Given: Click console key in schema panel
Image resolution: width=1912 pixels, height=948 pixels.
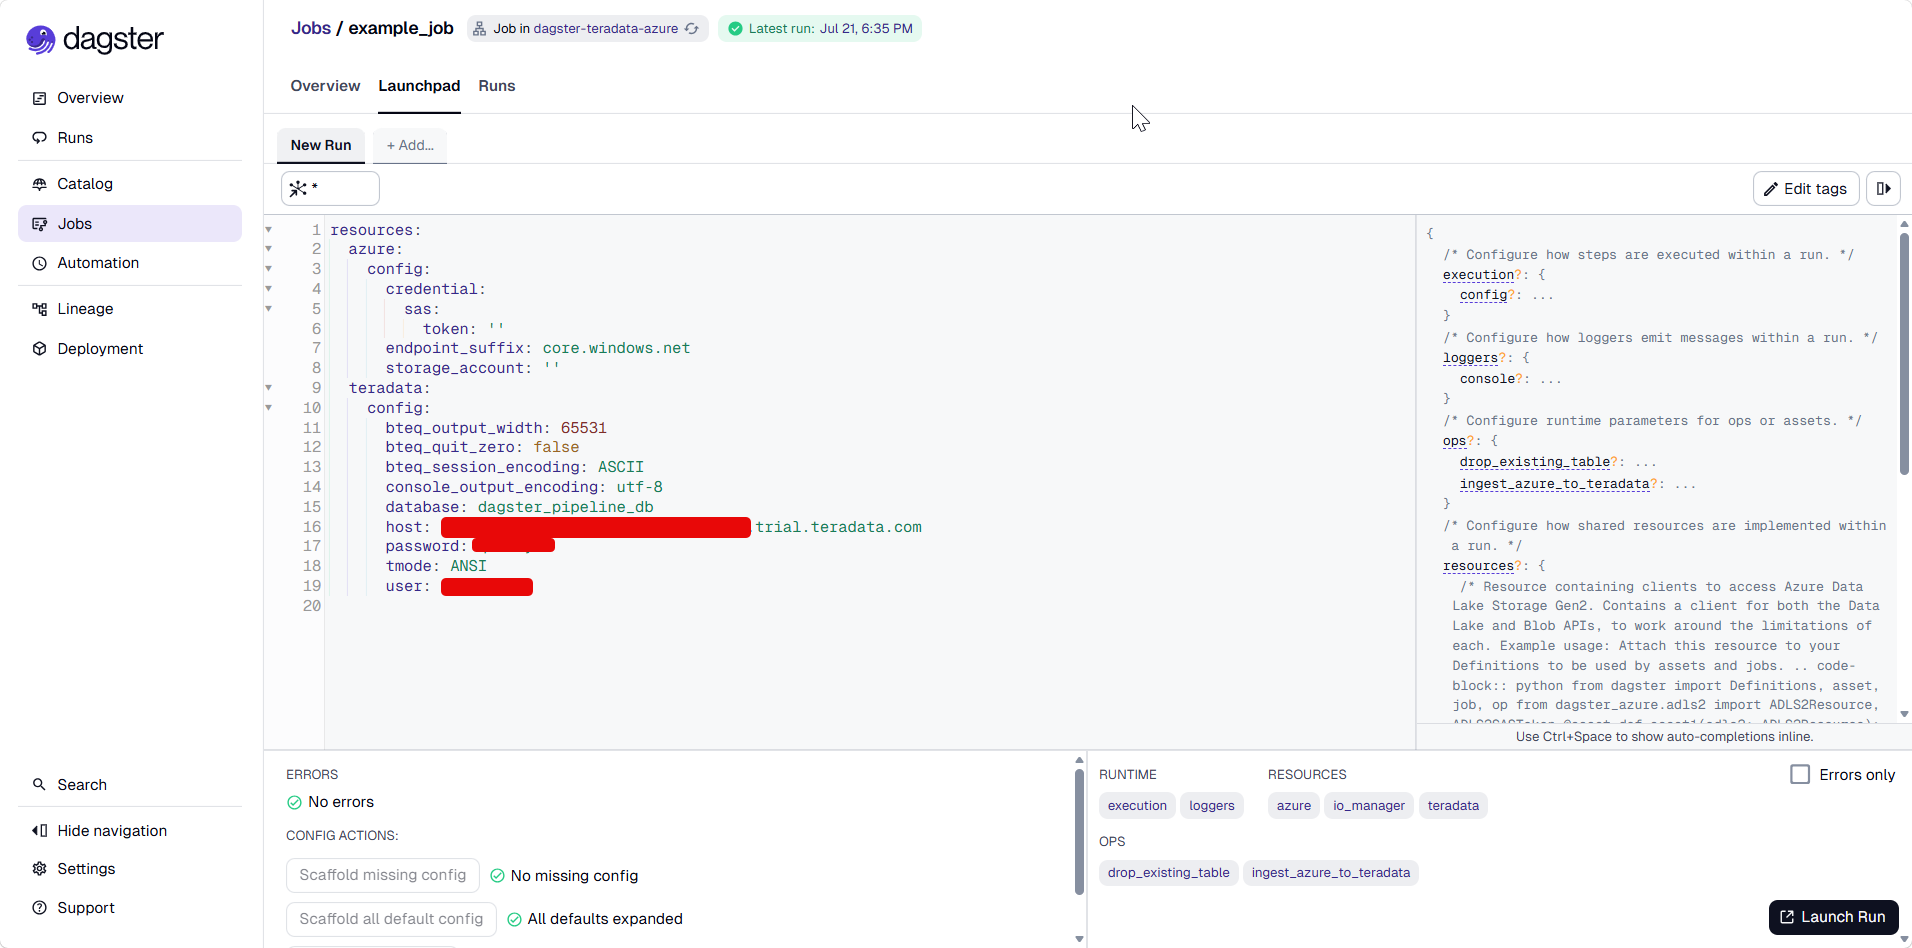Looking at the screenshot, I should [1487, 379].
